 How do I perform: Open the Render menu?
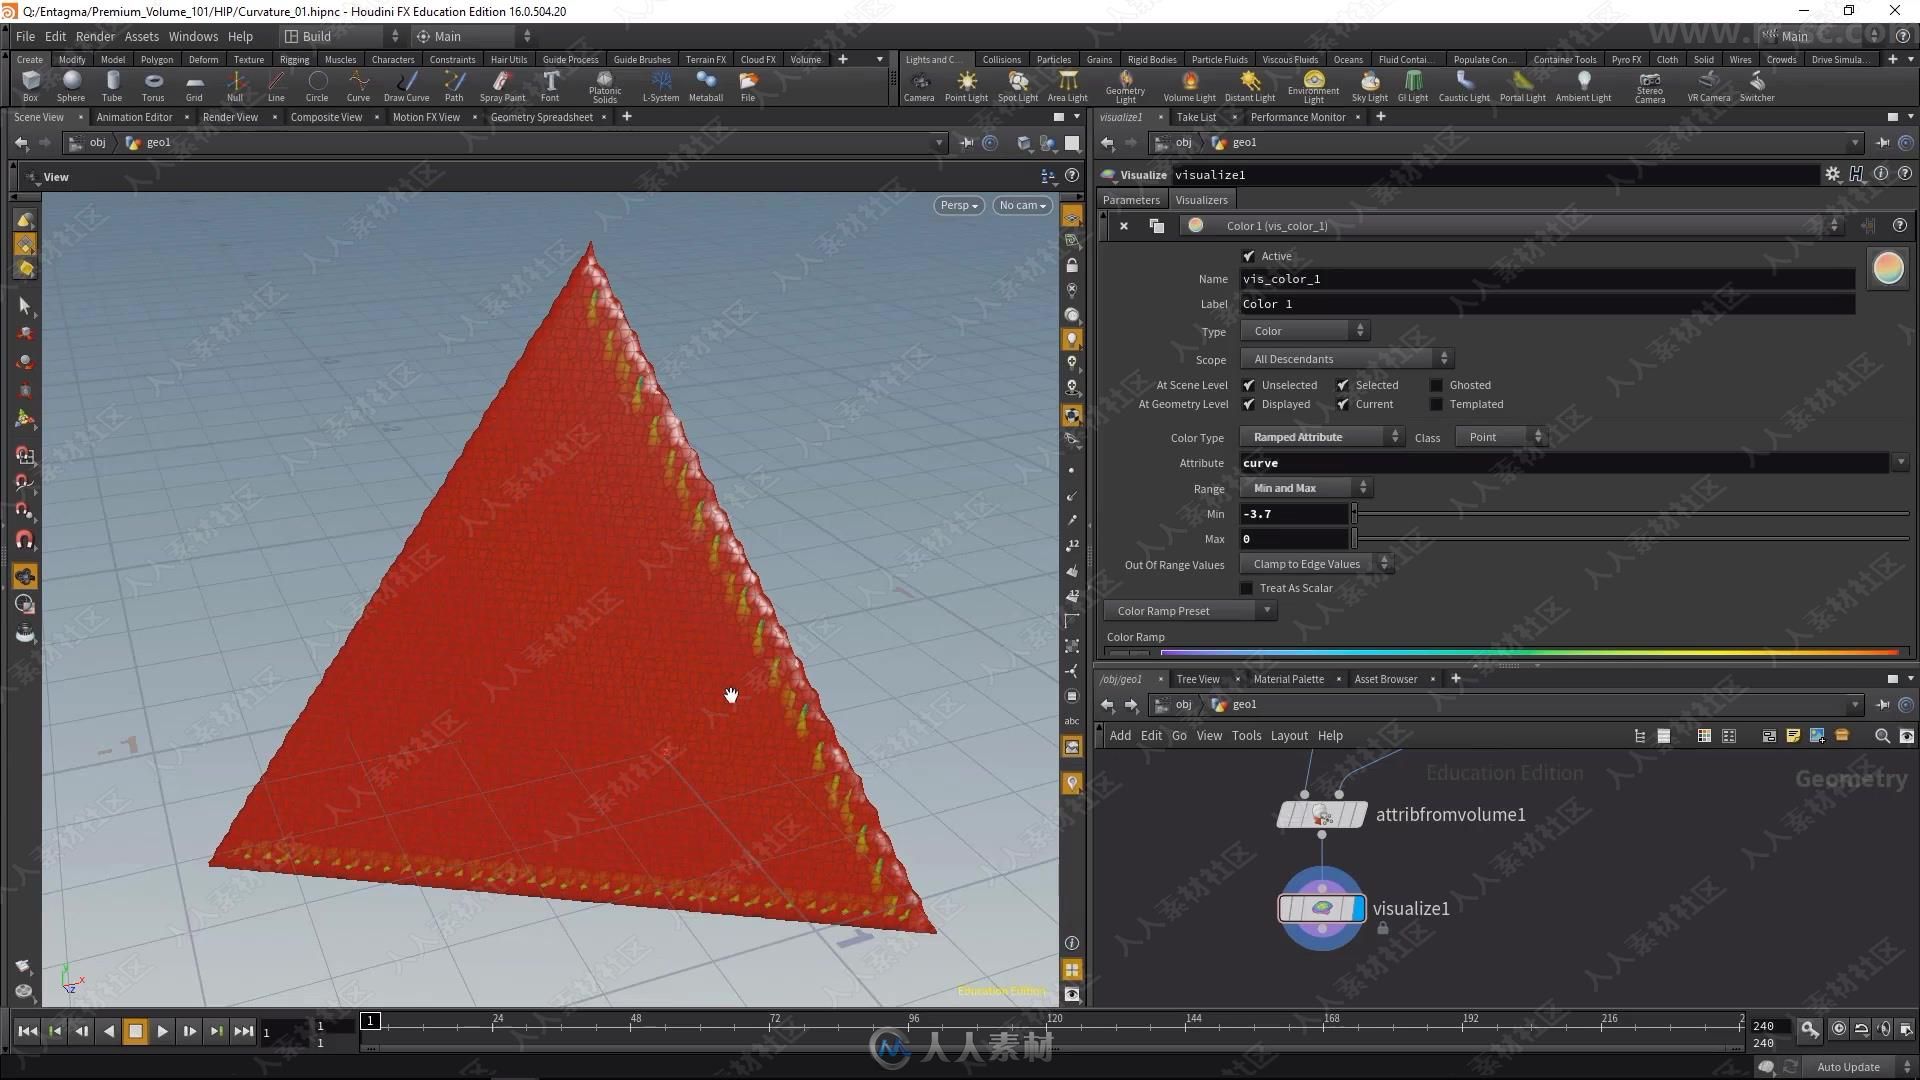coord(95,36)
